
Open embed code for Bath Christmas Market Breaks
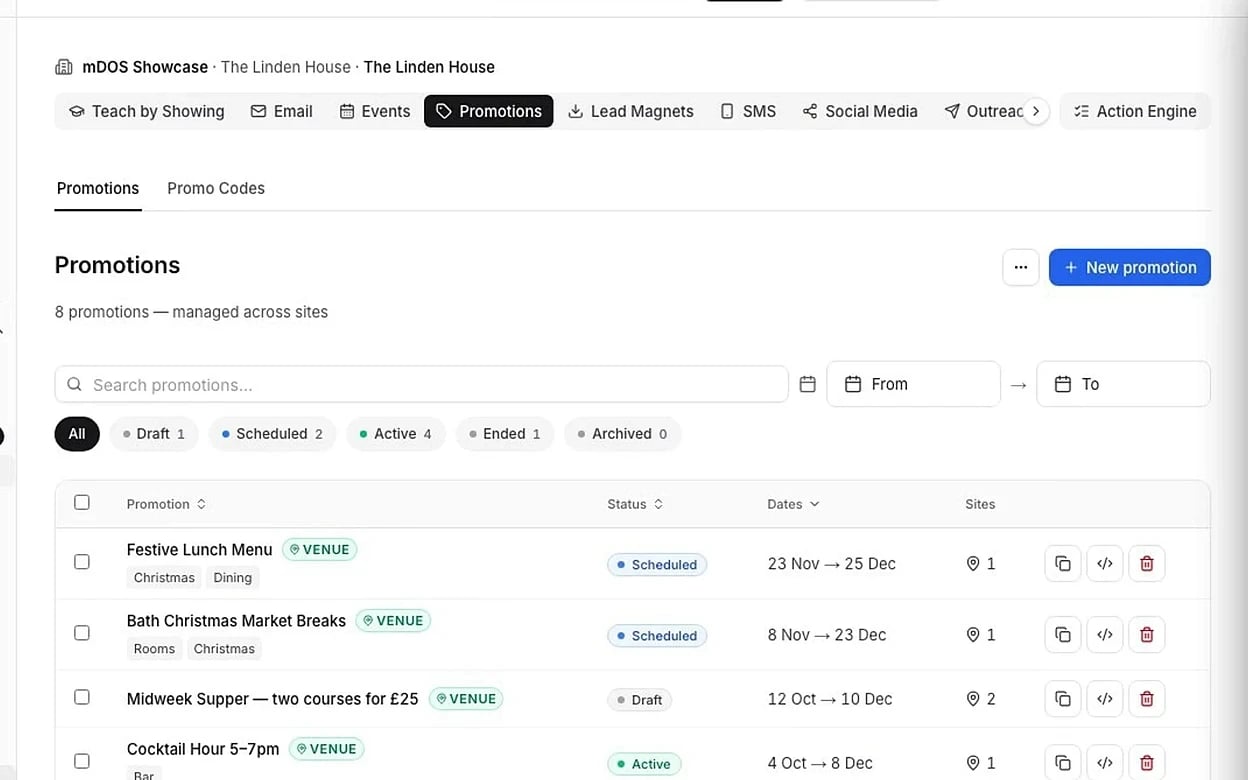[x=1105, y=635]
